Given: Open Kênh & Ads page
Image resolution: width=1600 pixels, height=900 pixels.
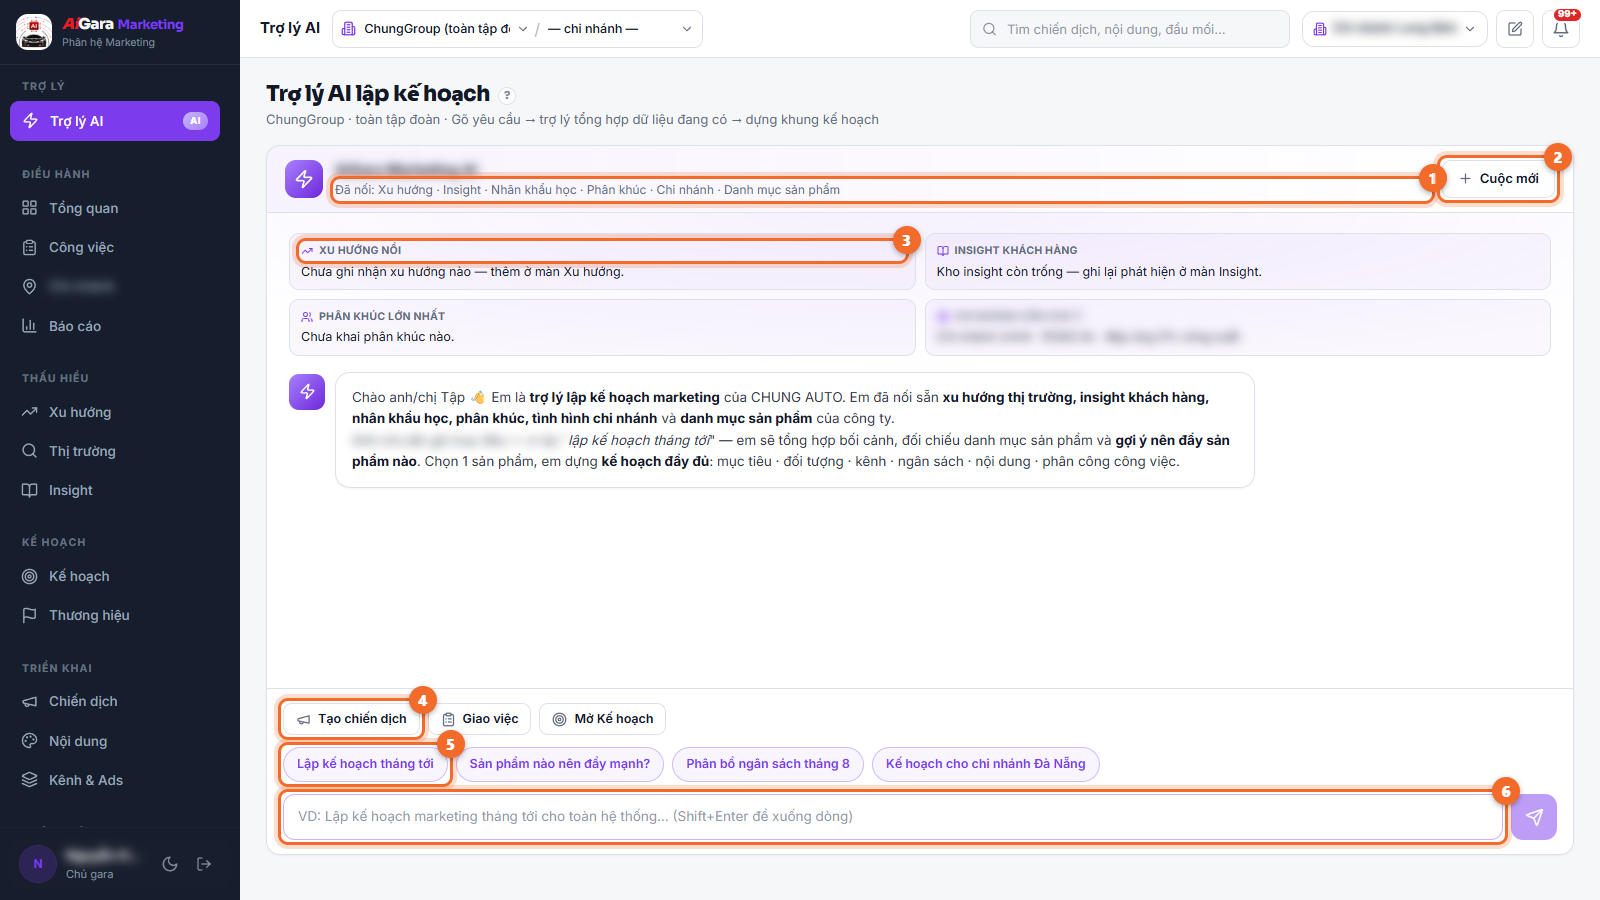Looking at the screenshot, I should (115, 780).
